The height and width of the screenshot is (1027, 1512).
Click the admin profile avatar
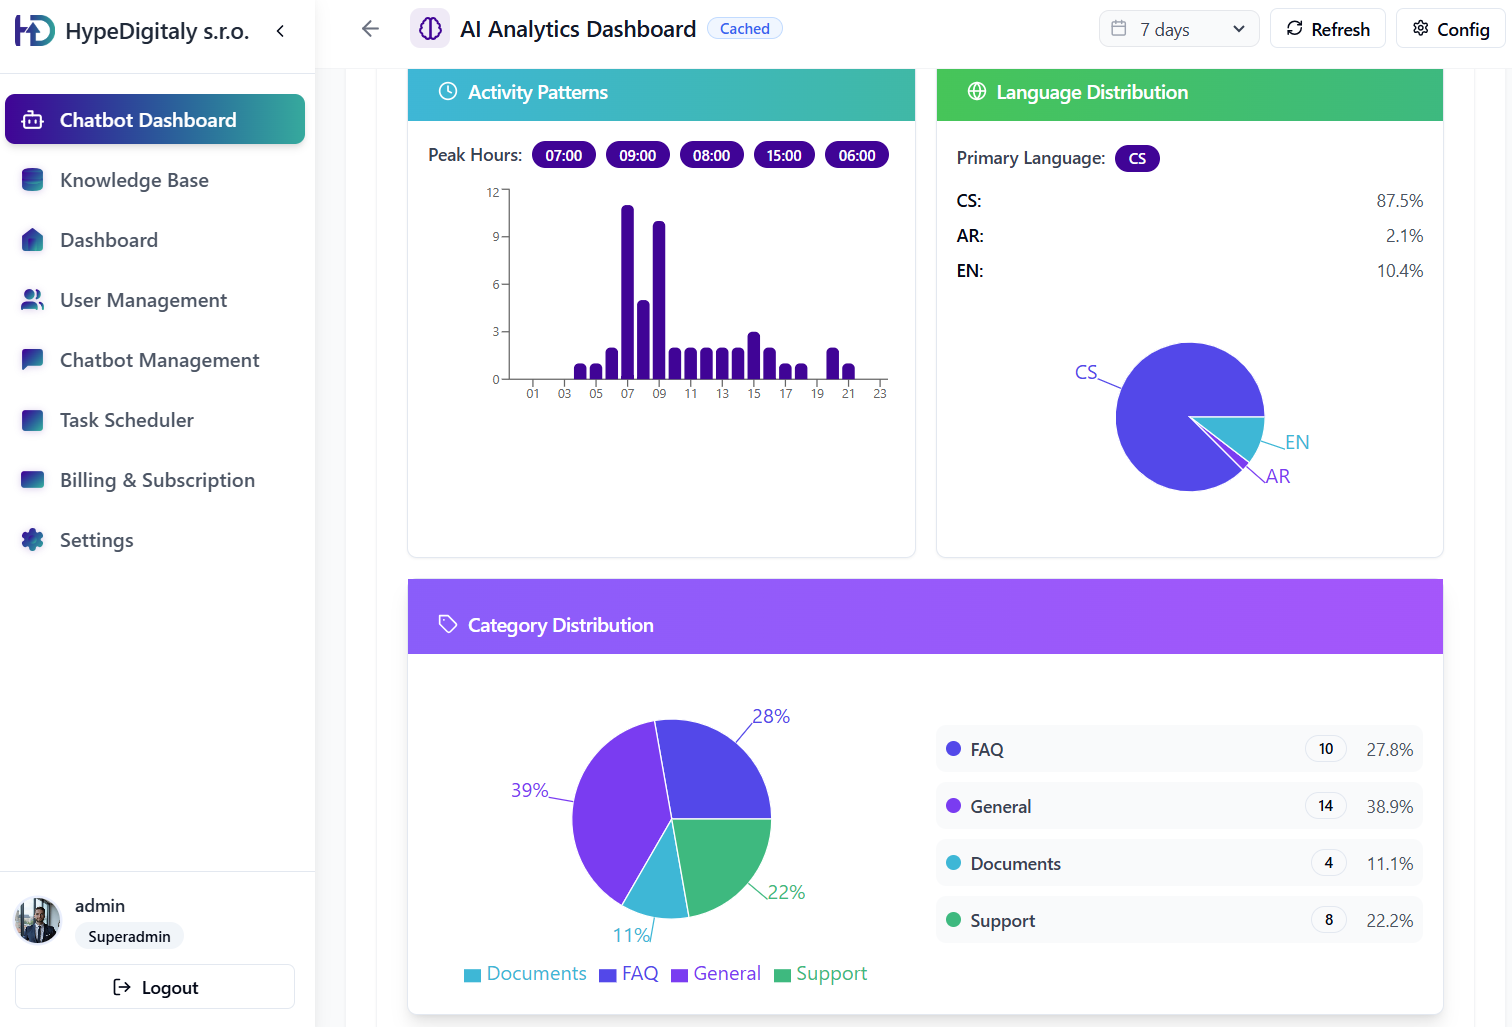point(37,920)
